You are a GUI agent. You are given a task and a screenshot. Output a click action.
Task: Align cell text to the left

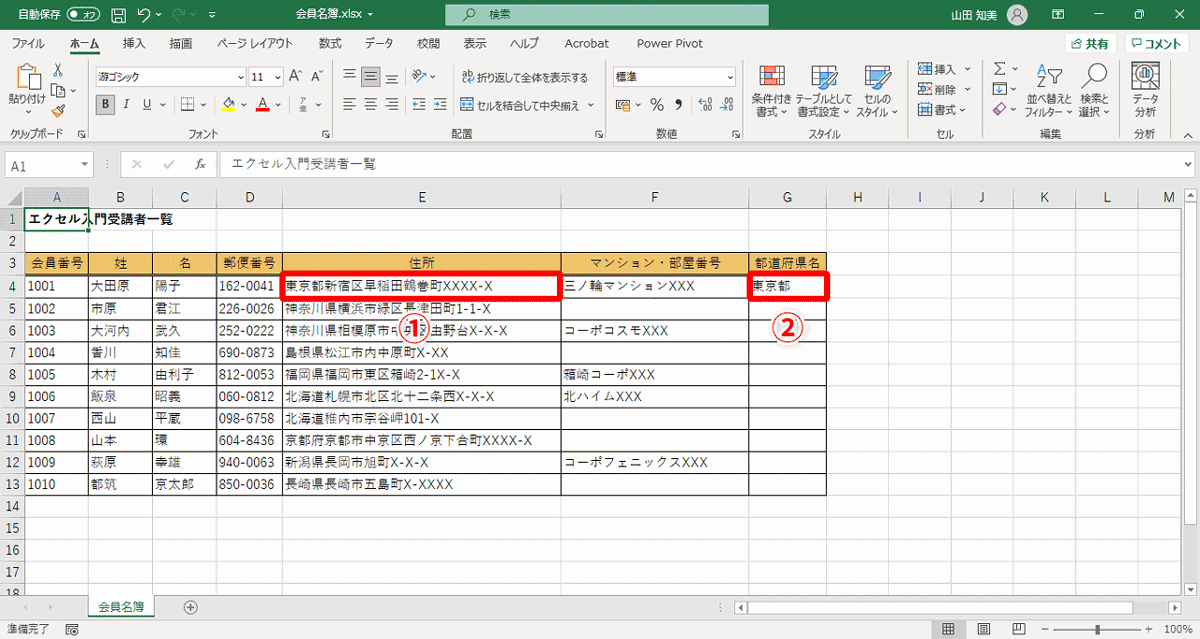click(349, 104)
